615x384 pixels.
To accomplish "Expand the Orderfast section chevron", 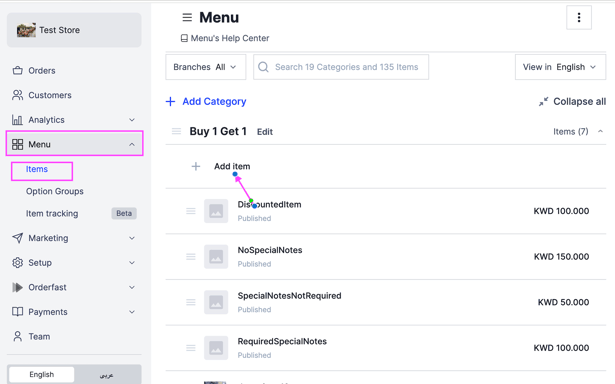I will point(132,287).
